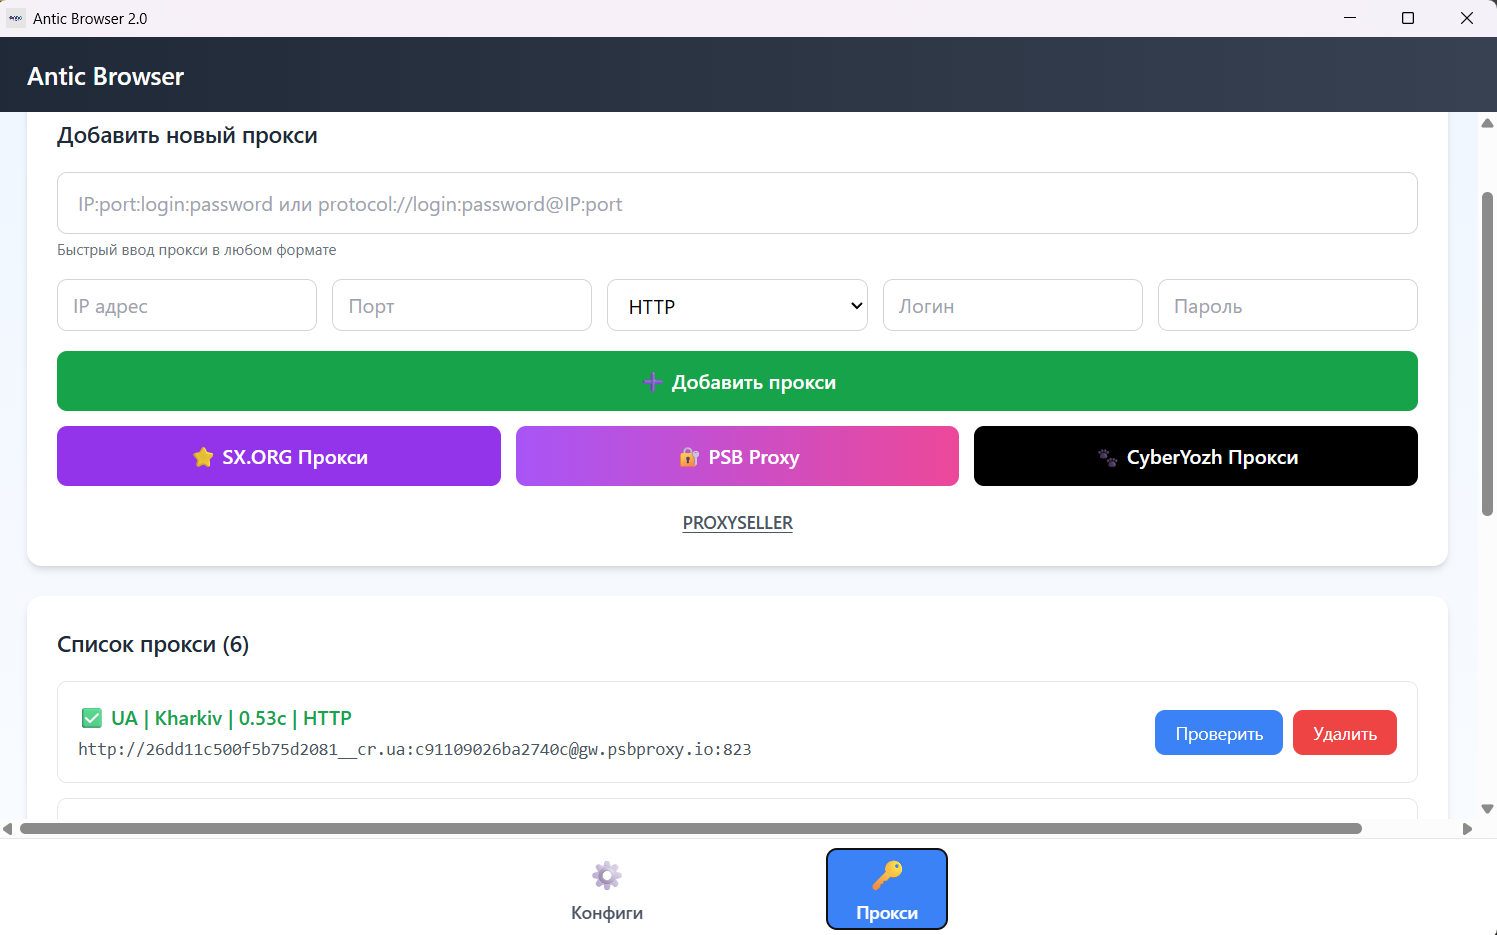Screen dimensions: 1497x935
Task: Click the plus icon on add proxy button
Action: pos(653,382)
